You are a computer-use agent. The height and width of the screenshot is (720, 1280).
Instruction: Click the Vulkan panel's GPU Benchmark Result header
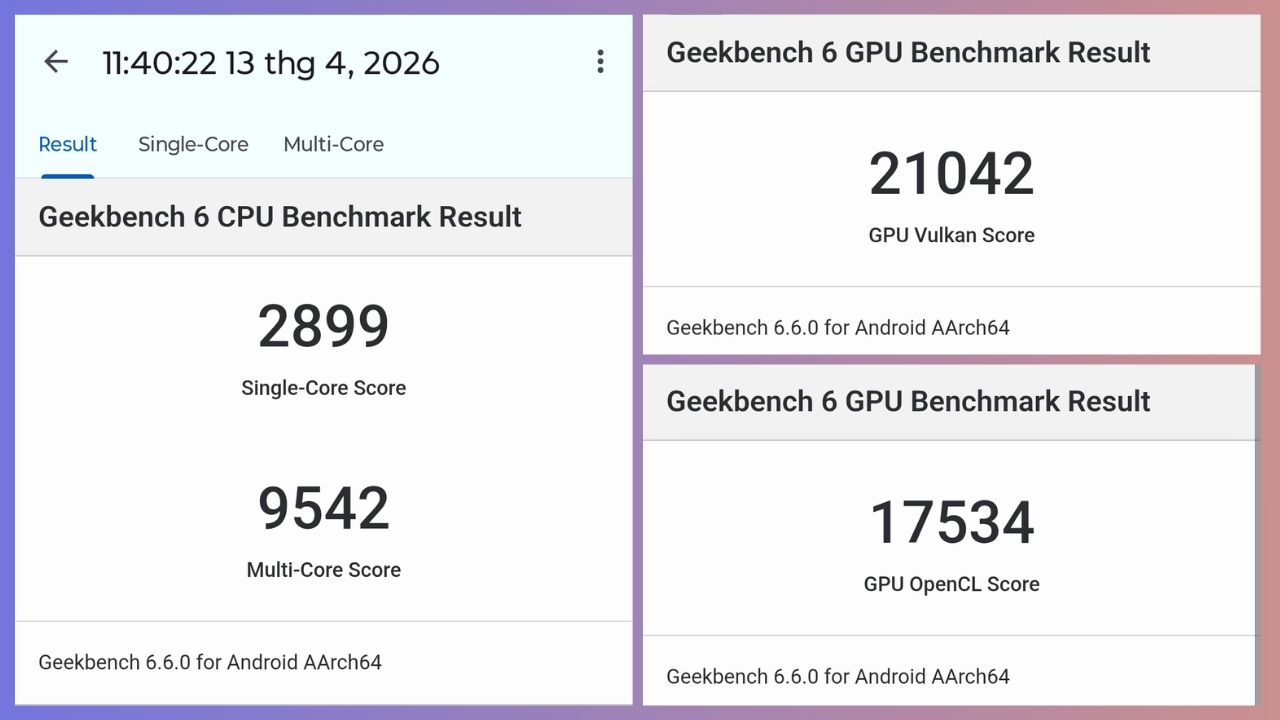tap(908, 53)
